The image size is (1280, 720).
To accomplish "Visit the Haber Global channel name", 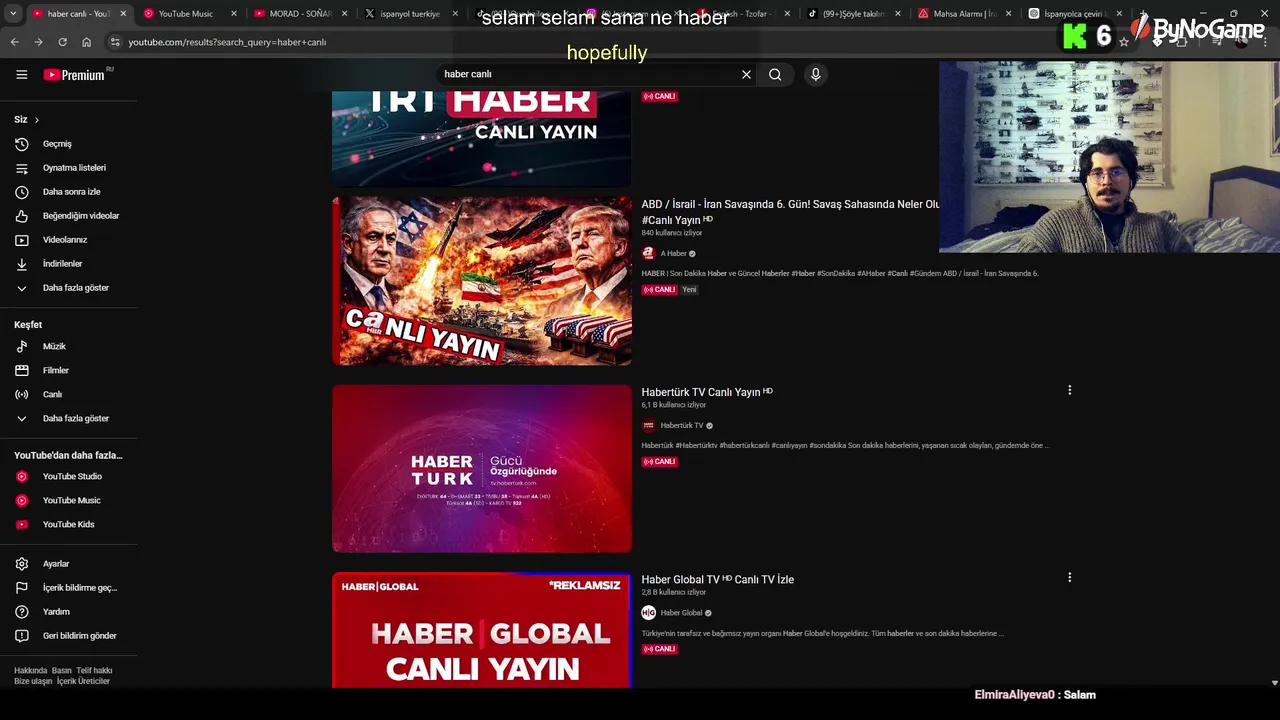I will coord(681,613).
